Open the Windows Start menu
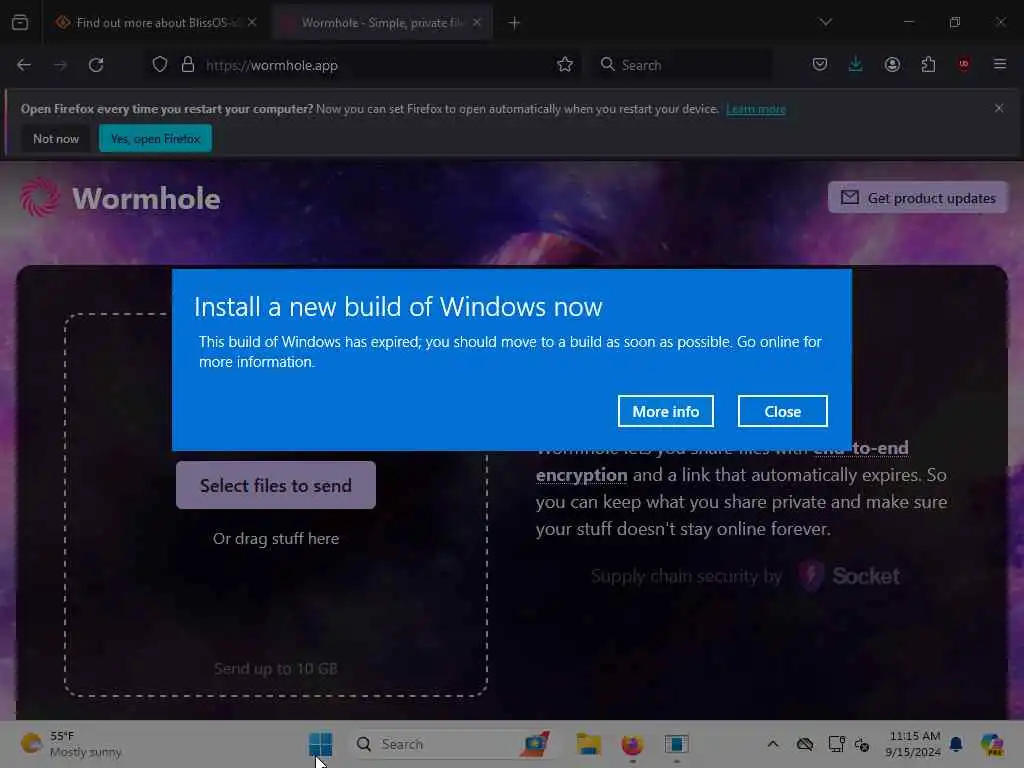The height and width of the screenshot is (768, 1024). click(320, 744)
